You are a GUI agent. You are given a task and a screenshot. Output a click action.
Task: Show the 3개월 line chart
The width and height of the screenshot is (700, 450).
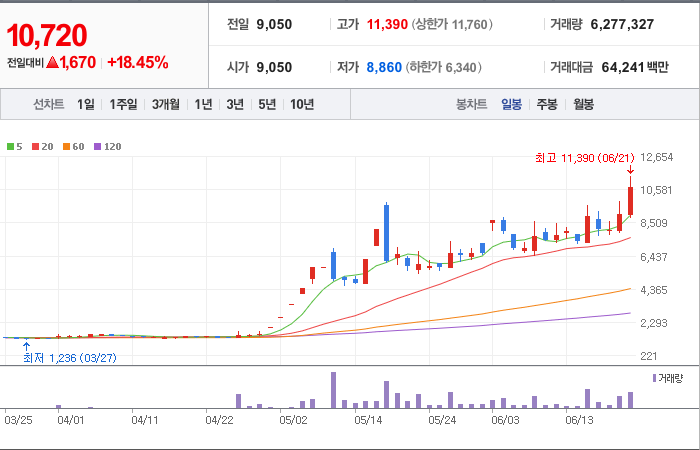coord(166,104)
